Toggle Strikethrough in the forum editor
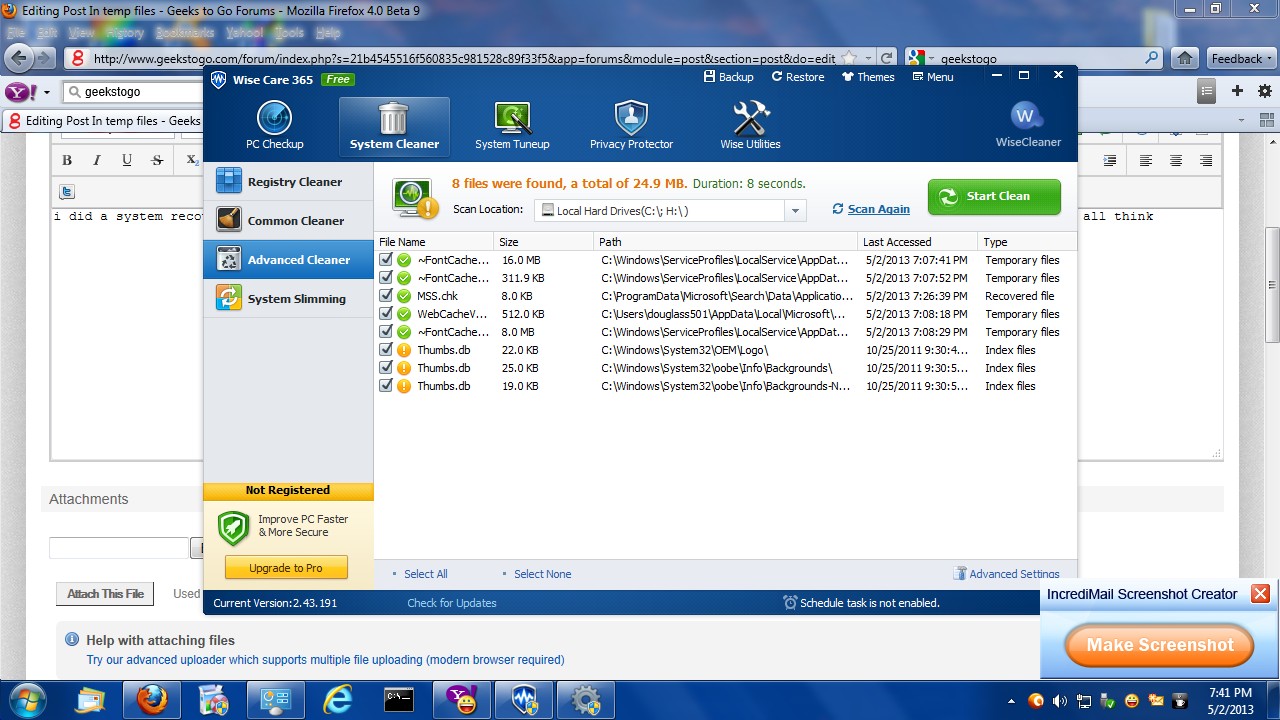The width and height of the screenshot is (1280, 720). tap(157, 160)
